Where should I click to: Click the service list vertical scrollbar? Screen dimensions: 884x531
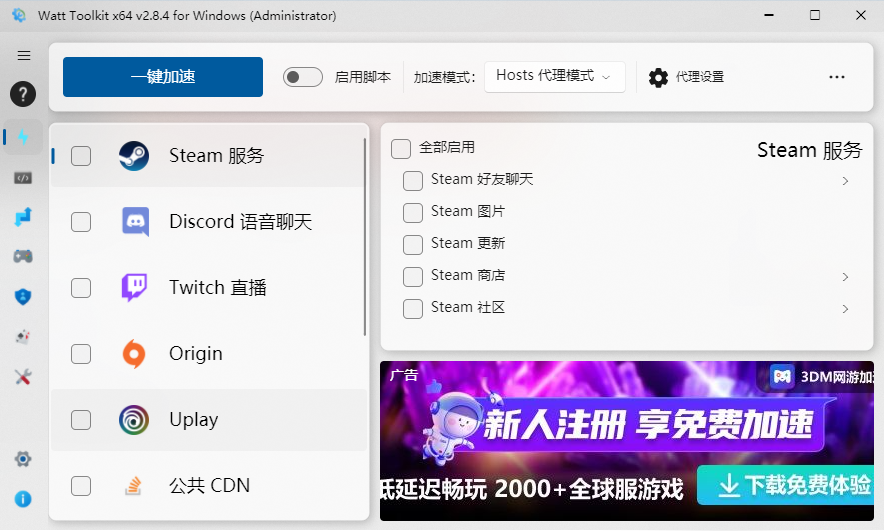(x=365, y=237)
